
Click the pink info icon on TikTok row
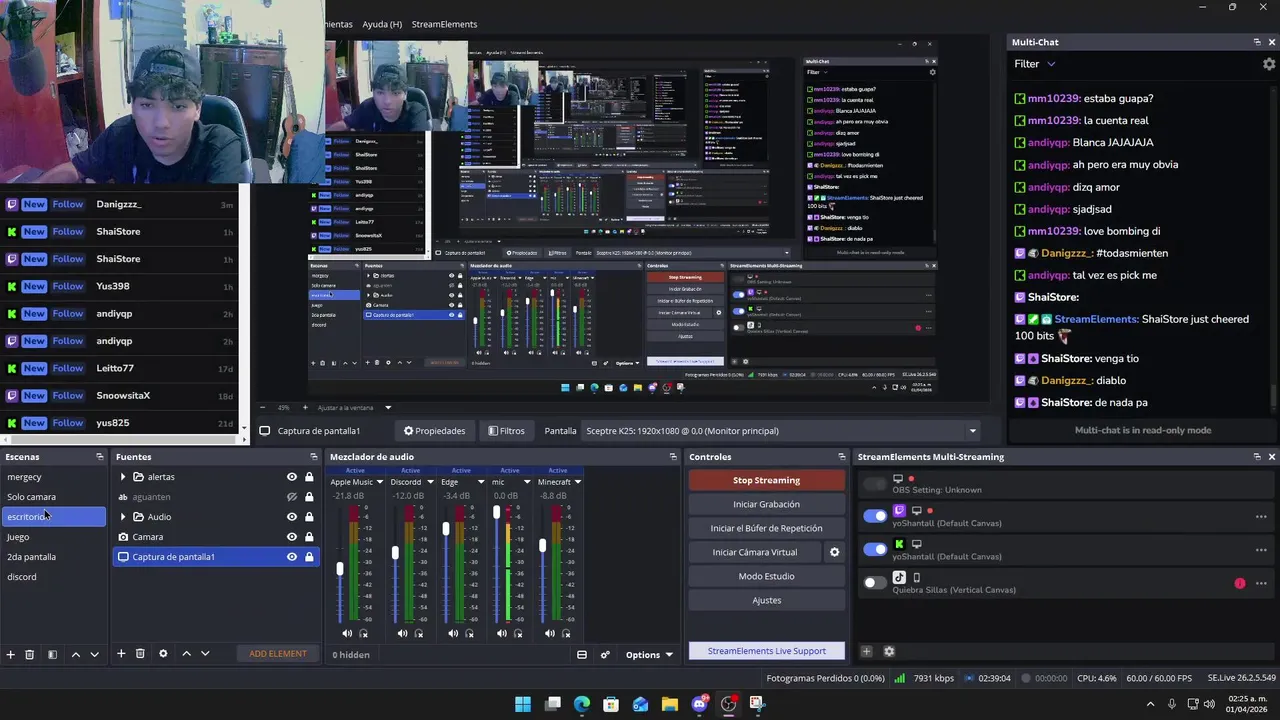coord(1240,583)
